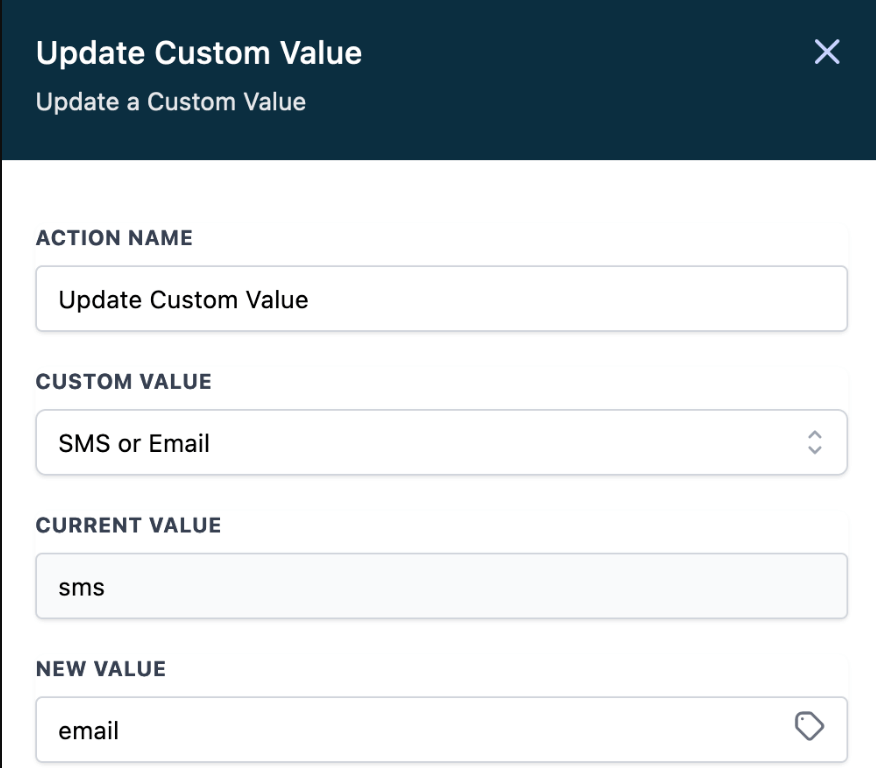Click blank middle area of New Value field
Viewport: 876px width, 768px height.
coord(440,730)
